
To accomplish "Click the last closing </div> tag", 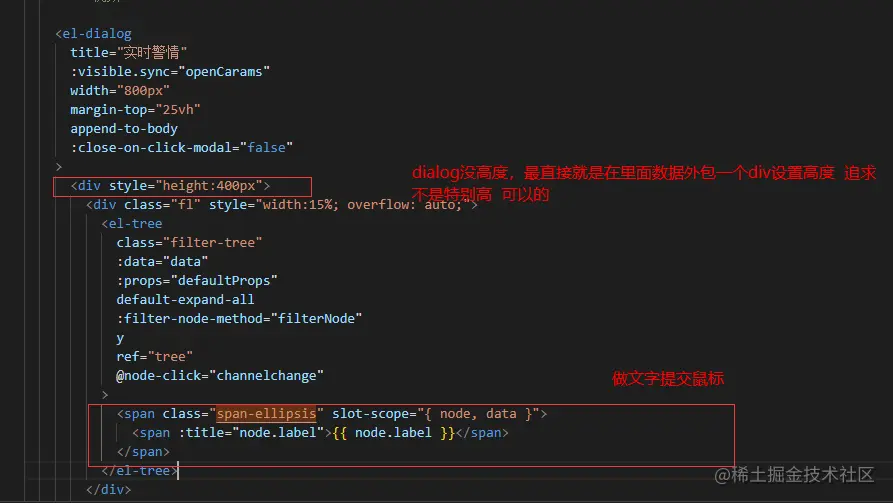I will (x=108, y=489).
